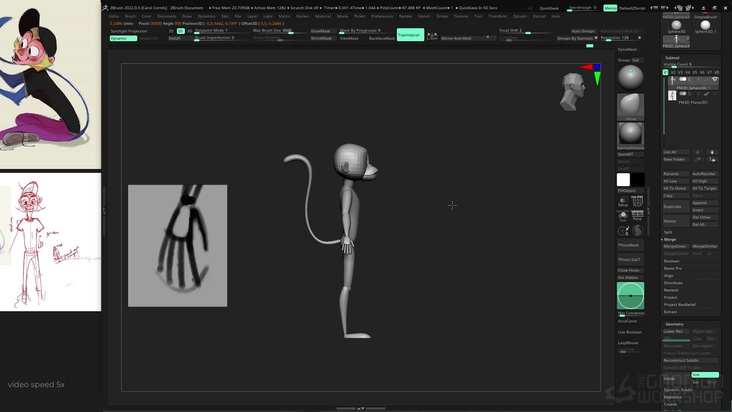This screenshot has width=732, height=412.
Task: Click the MergeDown button
Action: pos(675,246)
